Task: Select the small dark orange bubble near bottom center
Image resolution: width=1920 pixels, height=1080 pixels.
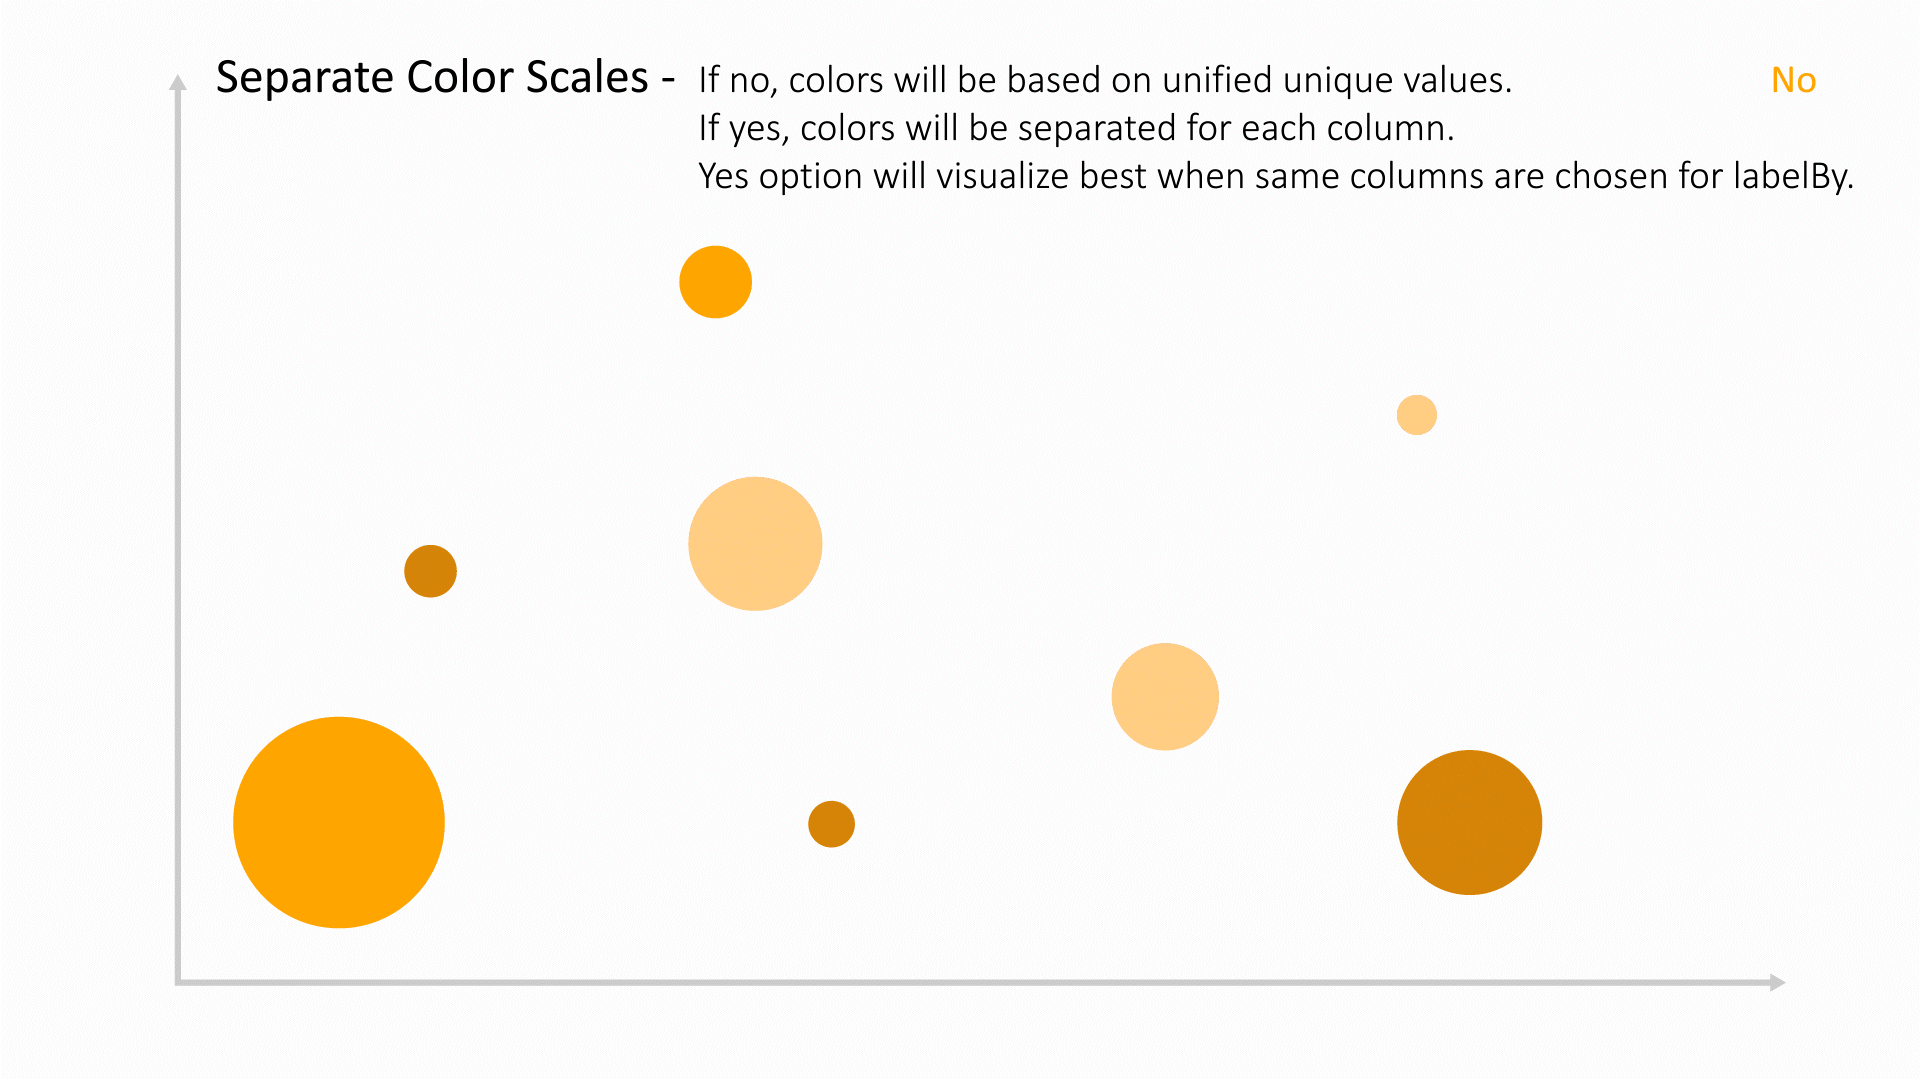Action: click(x=831, y=824)
